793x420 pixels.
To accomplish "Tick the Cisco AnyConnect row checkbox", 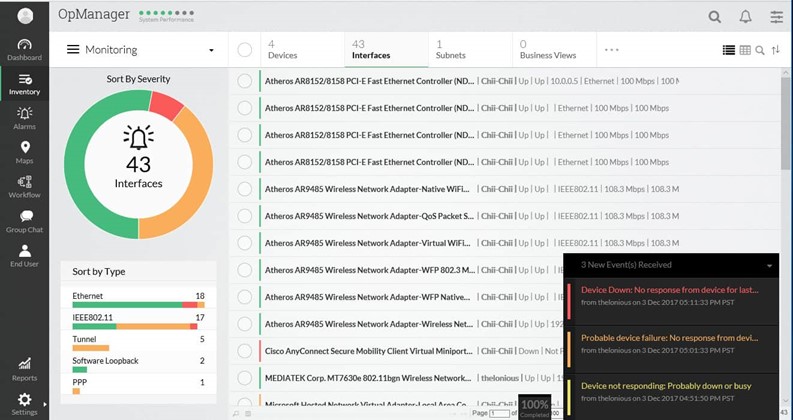I will [245, 351].
